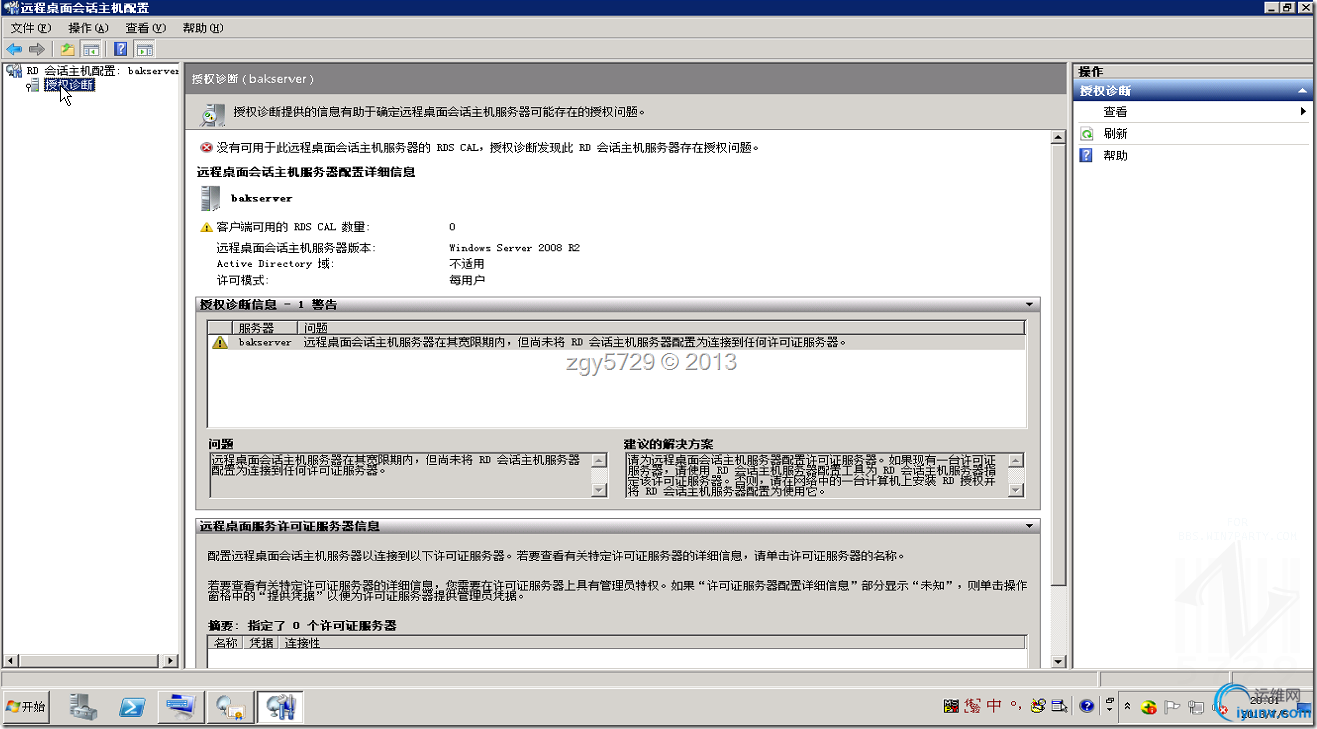Click the blue question mark Help toolbar icon
The width and height of the screenshot is (1317, 729).
click(121, 49)
